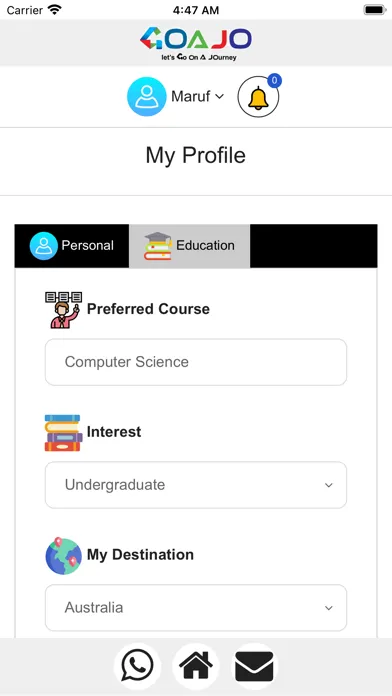The height and width of the screenshot is (696, 392).
Task: Click the GOAJO logo
Action: coord(196,44)
